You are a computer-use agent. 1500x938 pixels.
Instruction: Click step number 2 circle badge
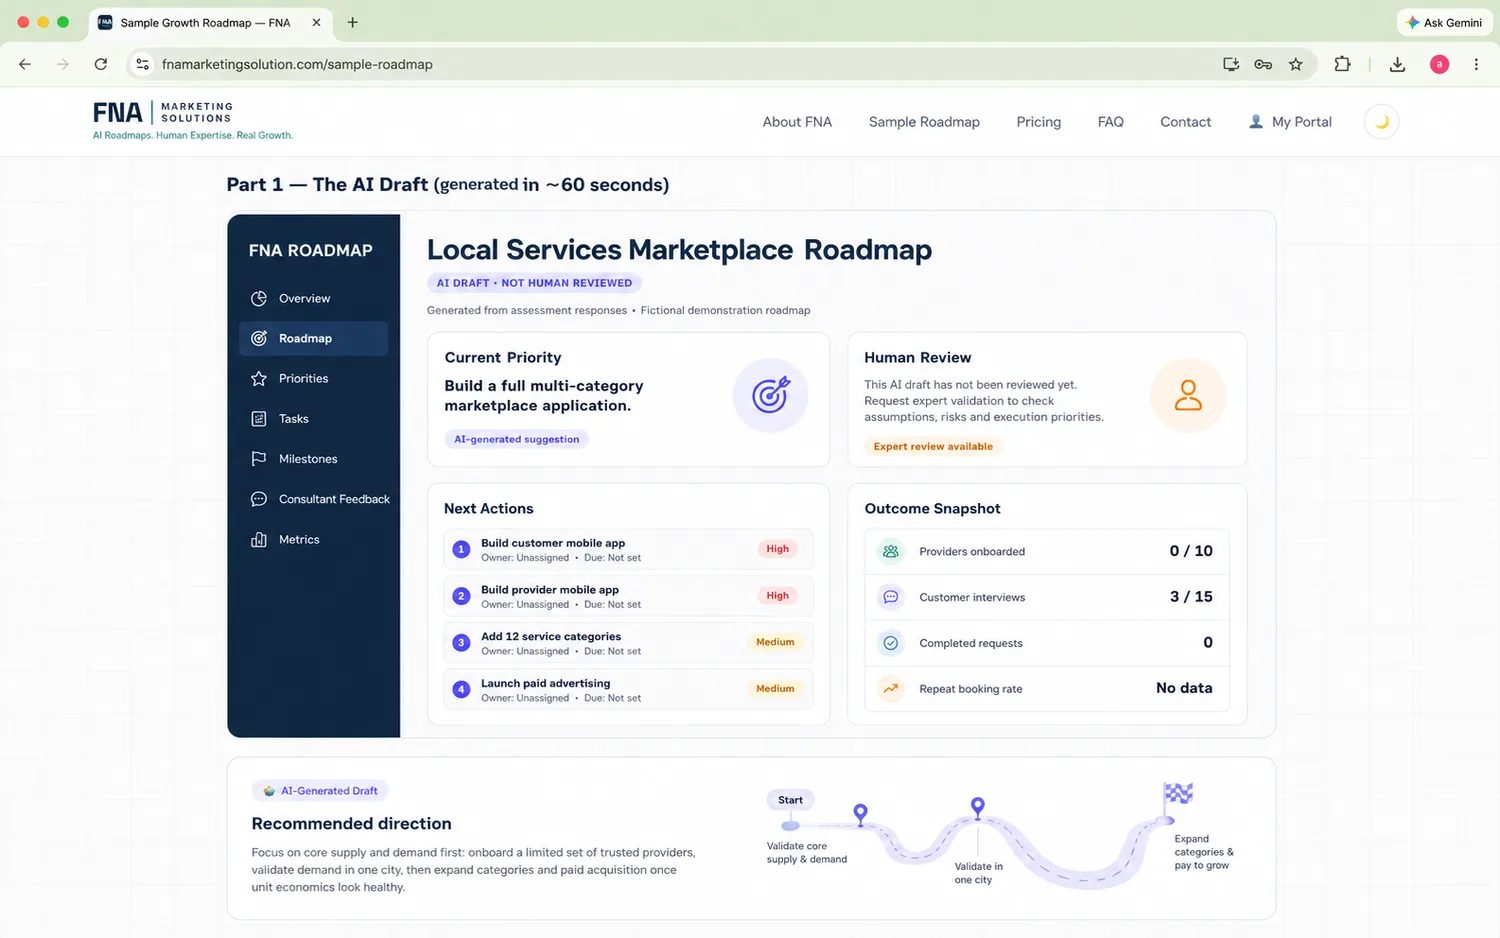[x=461, y=596]
